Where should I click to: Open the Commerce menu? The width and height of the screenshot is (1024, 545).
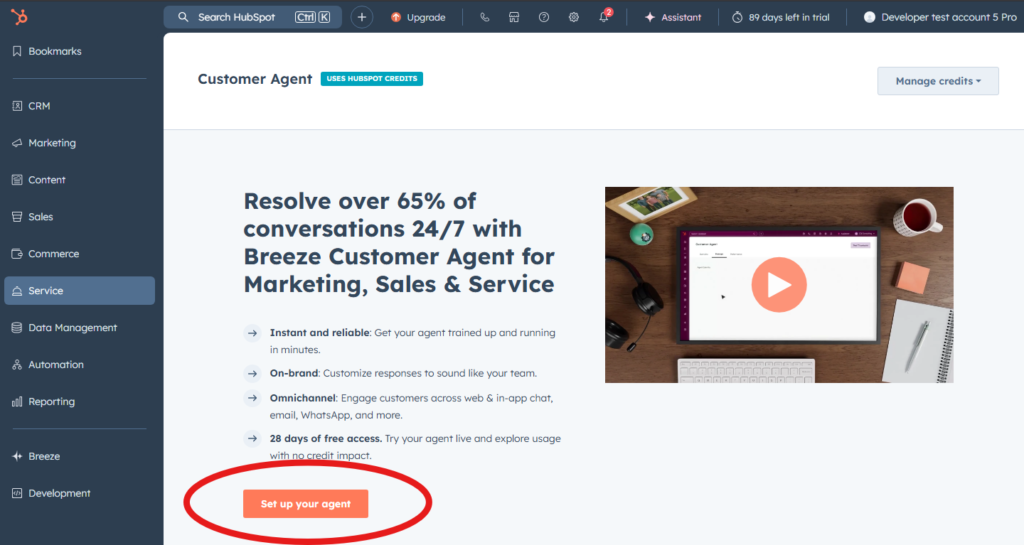54,254
